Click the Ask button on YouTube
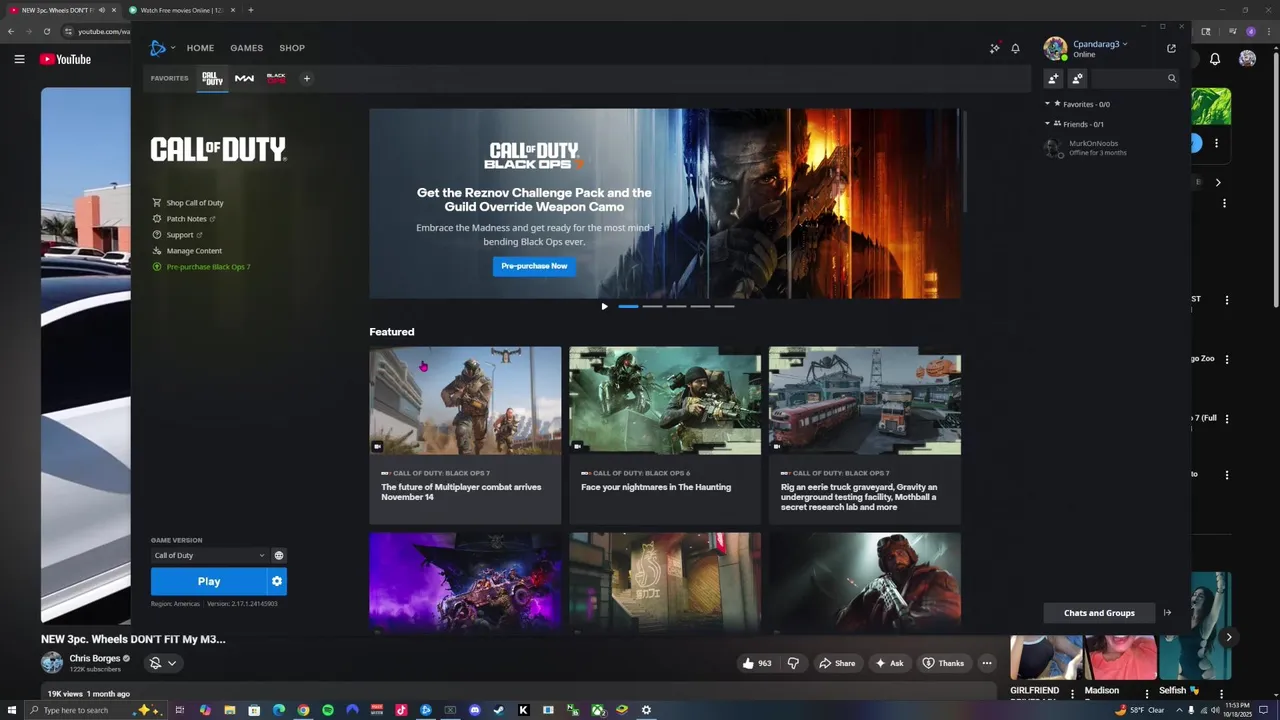Image resolution: width=1280 pixels, height=720 pixels. [889, 663]
